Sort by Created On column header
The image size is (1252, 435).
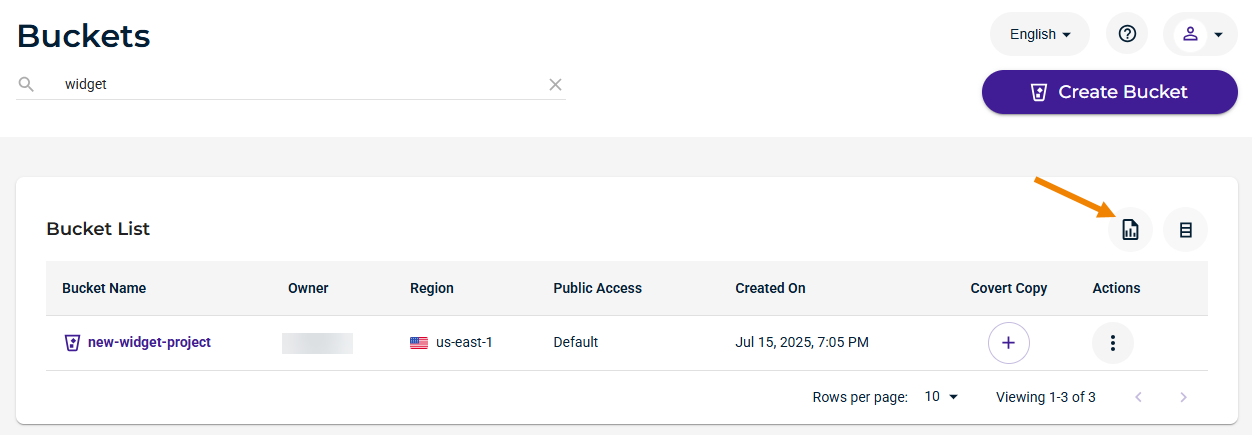(x=770, y=288)
